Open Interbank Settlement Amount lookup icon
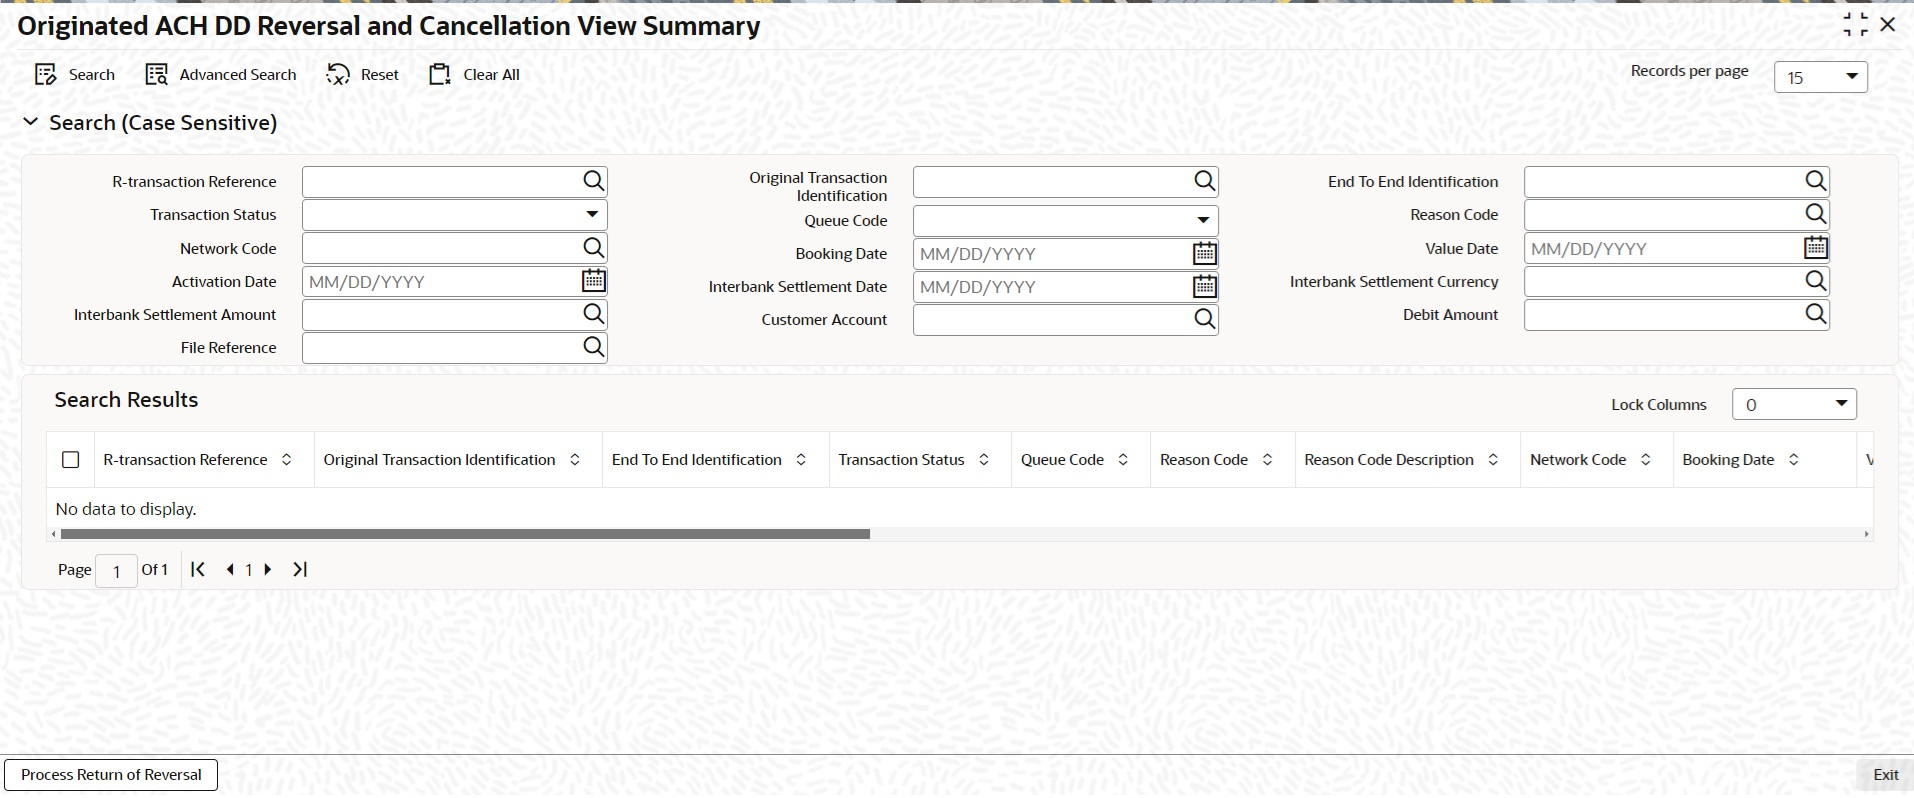 (593, 314)
